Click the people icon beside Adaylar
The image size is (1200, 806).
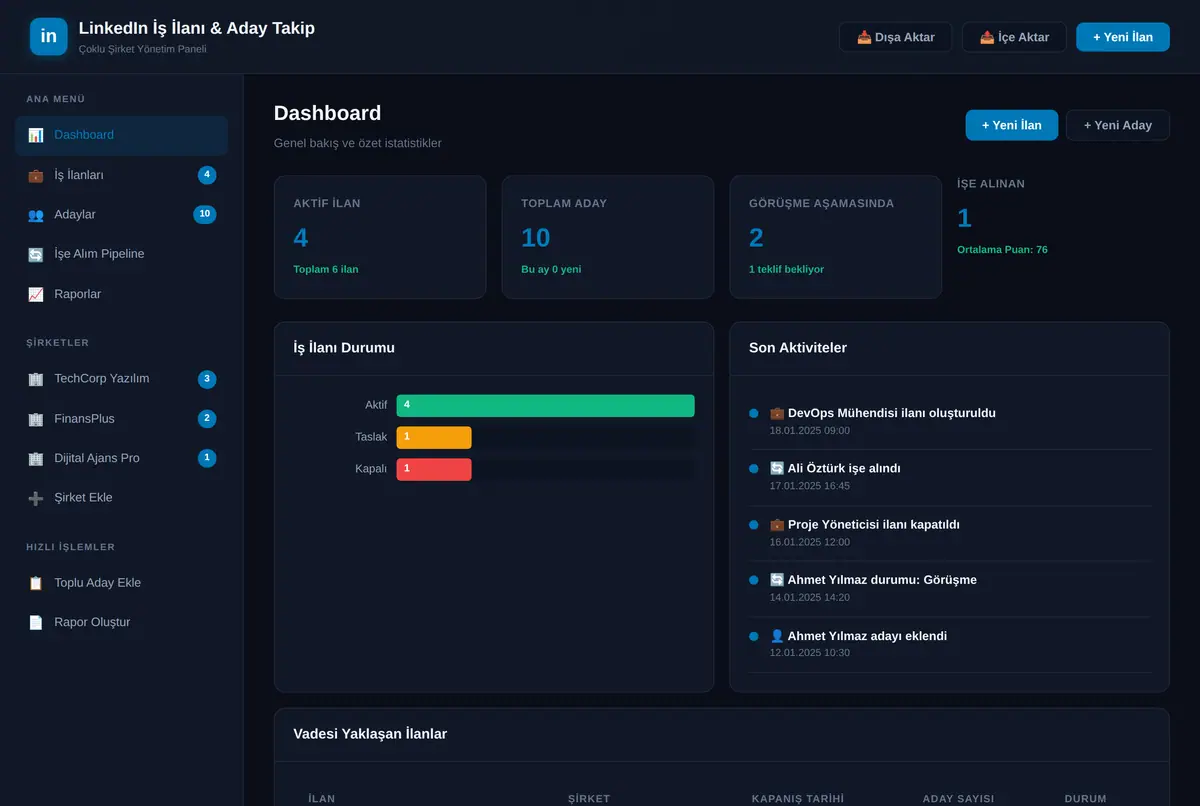coord(36,215)
